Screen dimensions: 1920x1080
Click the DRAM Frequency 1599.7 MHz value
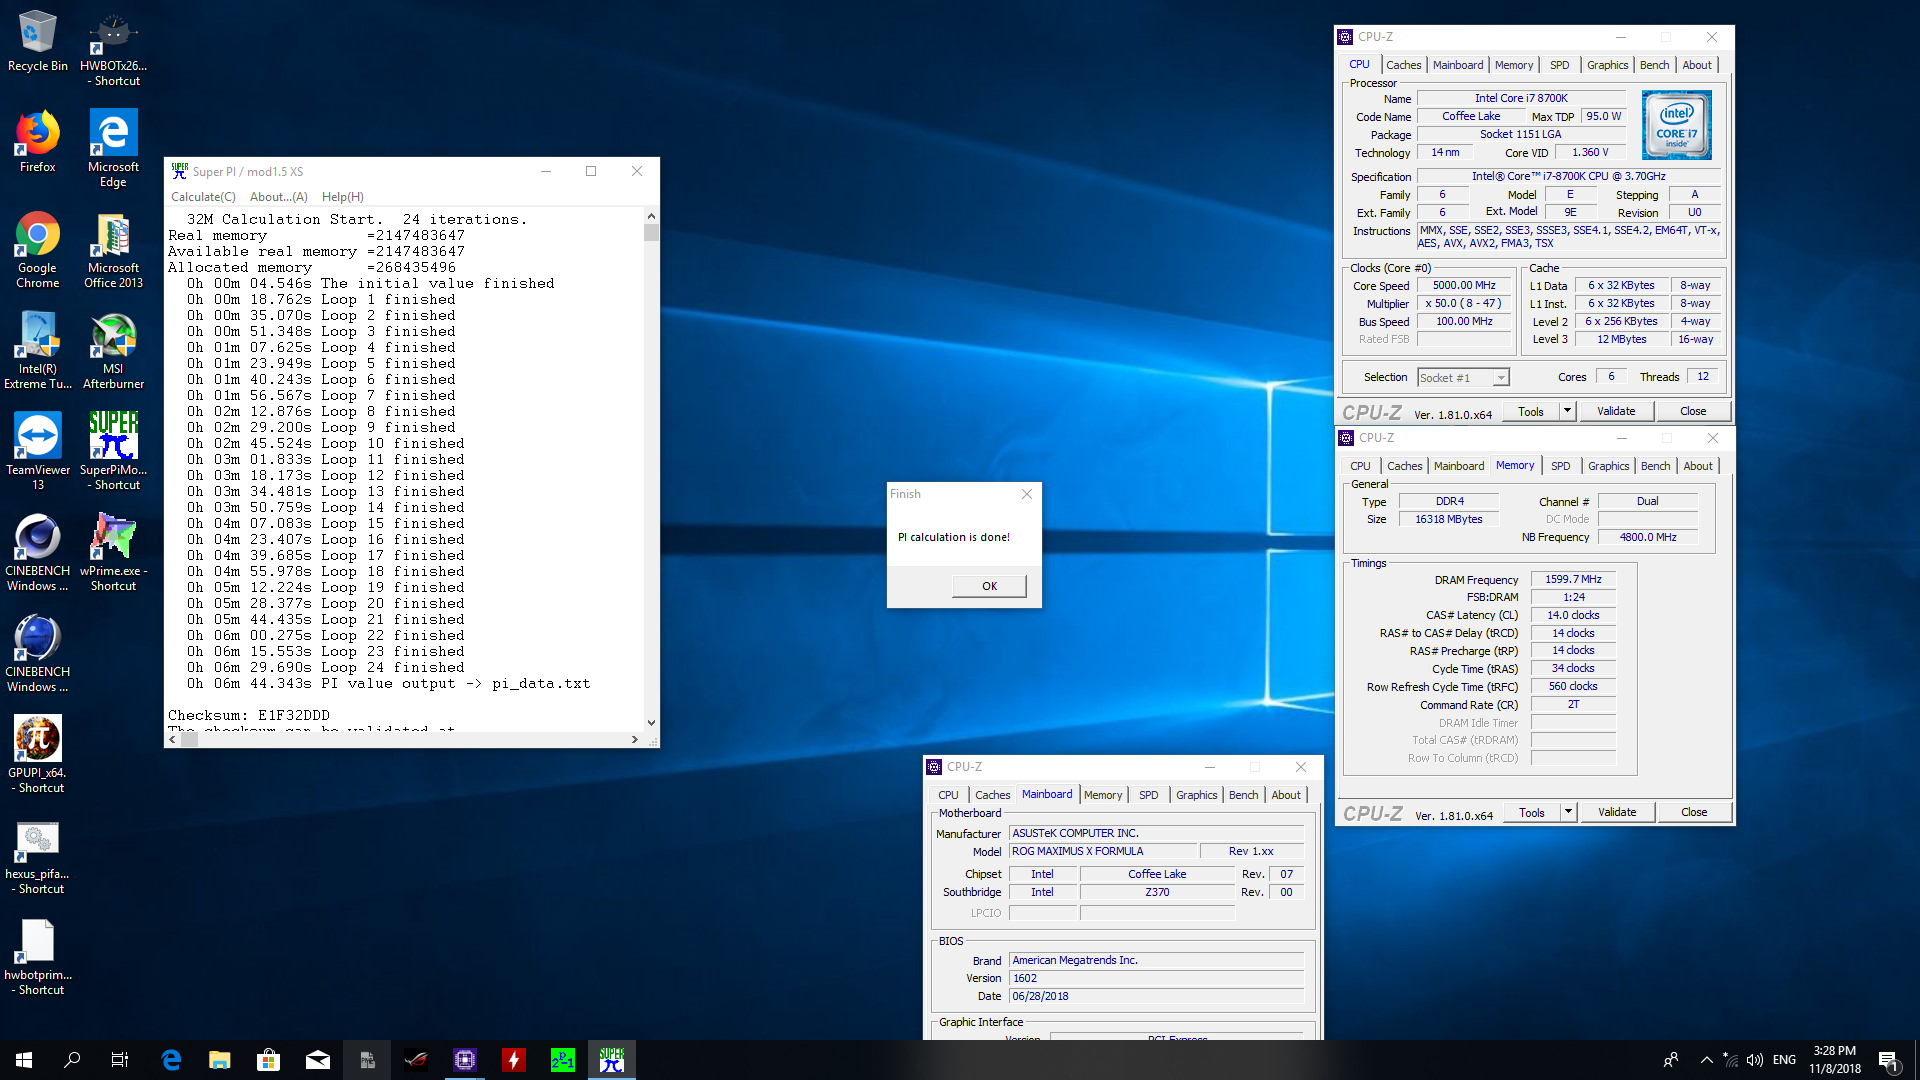click(1572, 580)
